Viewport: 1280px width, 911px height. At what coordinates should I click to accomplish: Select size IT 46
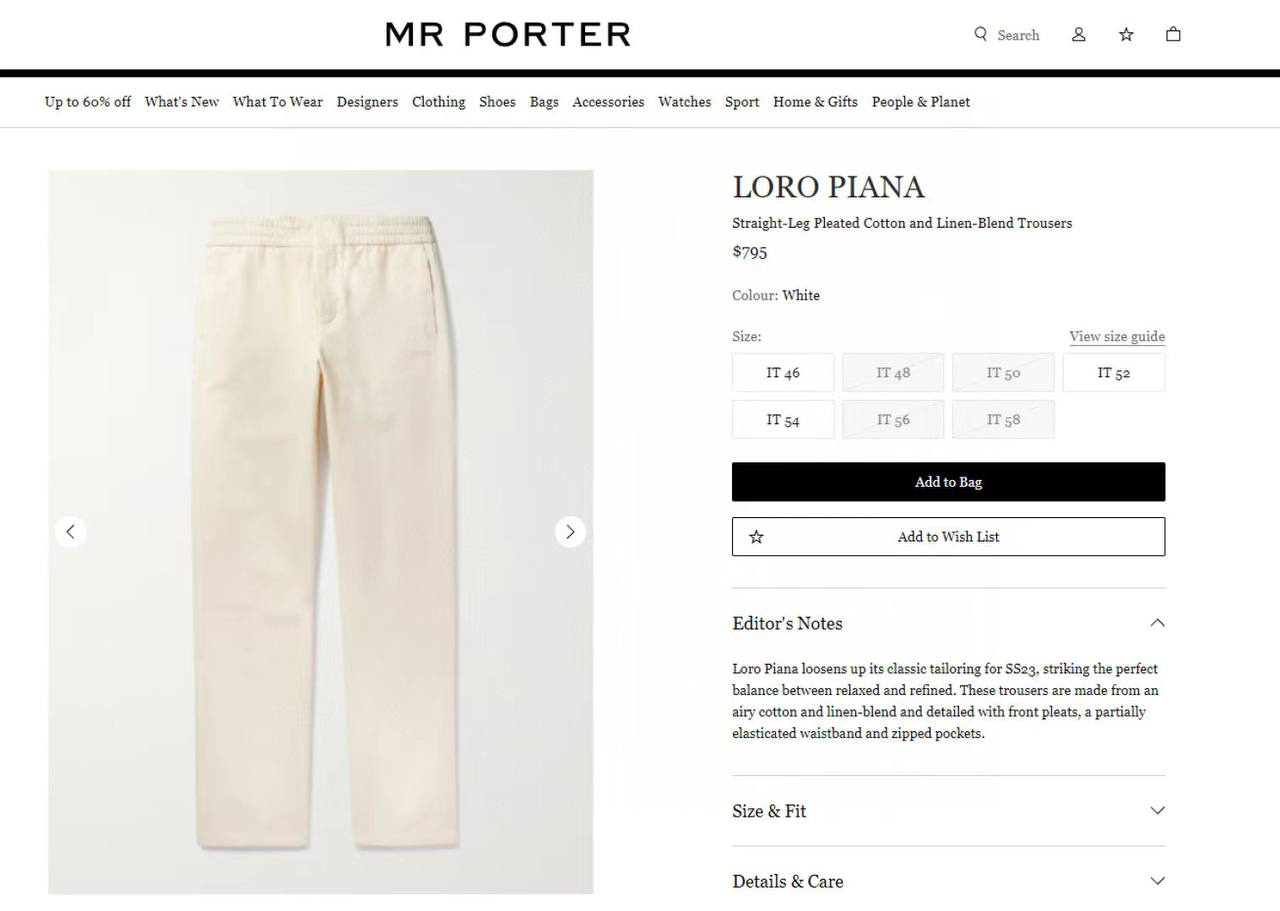pyautogui.click(x=783, y=373)
